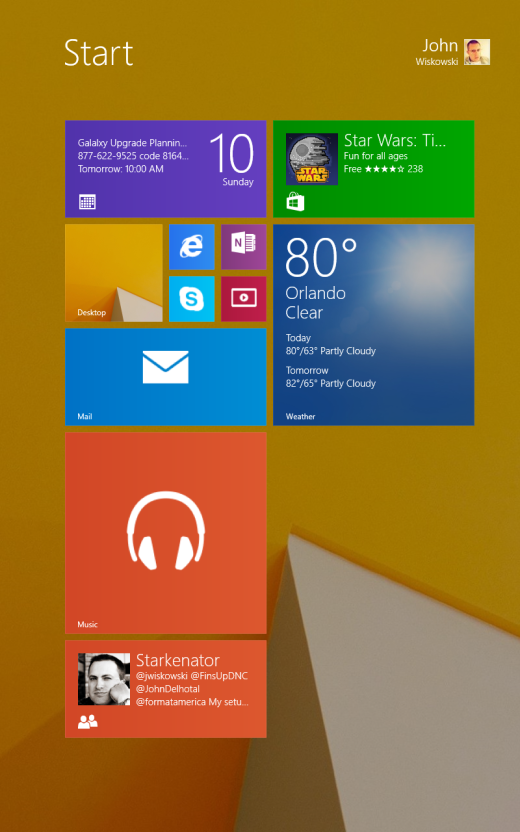520x832 pixels.
Task: Open the Video app tile
Action: pos(244,299)
